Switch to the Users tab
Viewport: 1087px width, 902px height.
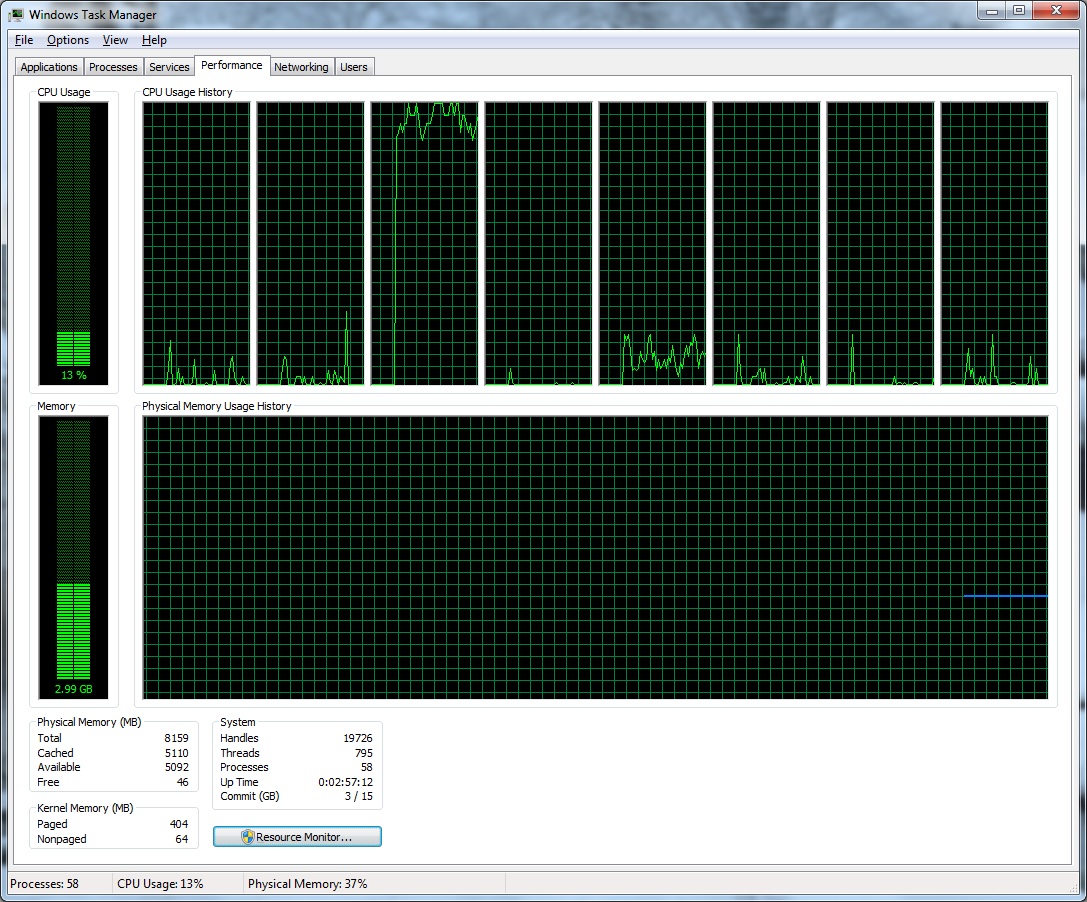(354, 67)
